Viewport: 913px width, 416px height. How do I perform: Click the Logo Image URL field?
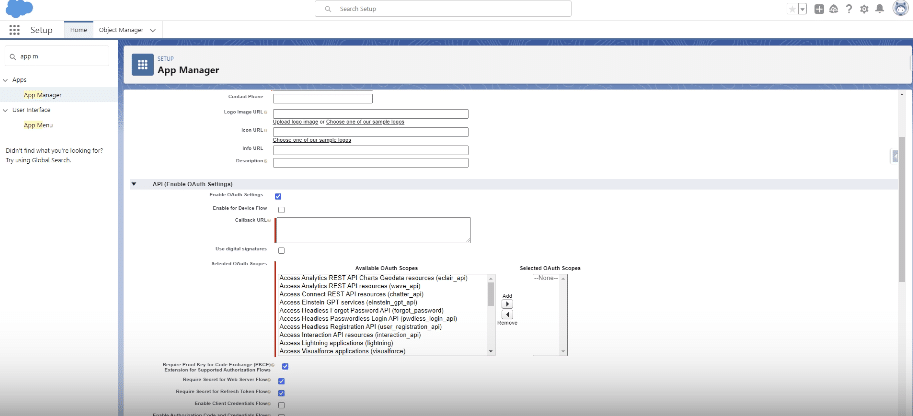pyautogui.click(x=371, y=114)
